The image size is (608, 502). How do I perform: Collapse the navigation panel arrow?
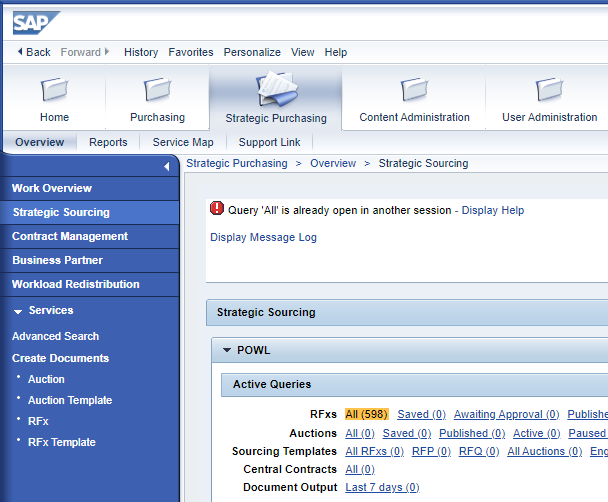coord(167,166)
